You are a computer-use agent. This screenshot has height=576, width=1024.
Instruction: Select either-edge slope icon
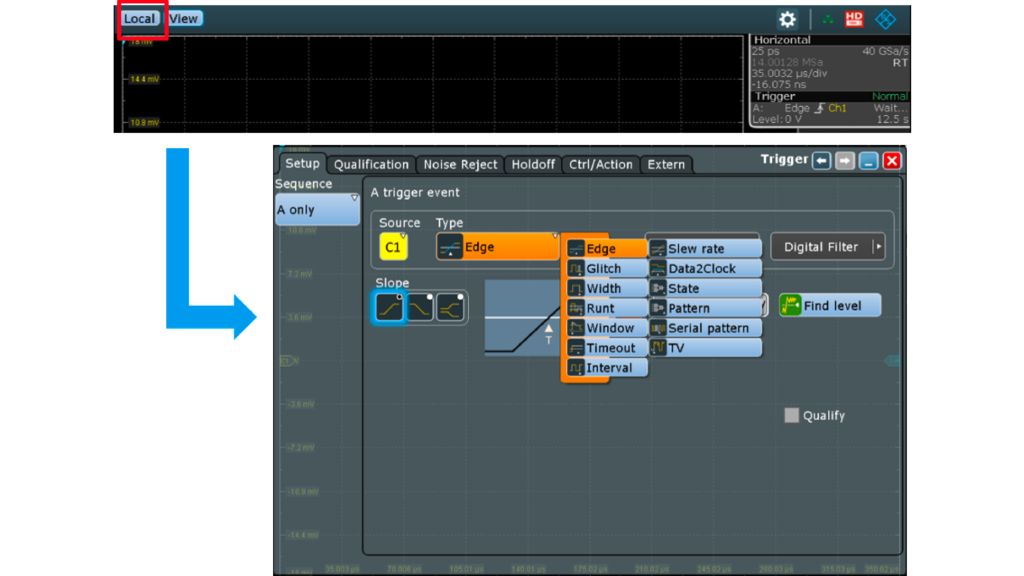[x=451, y=307]
